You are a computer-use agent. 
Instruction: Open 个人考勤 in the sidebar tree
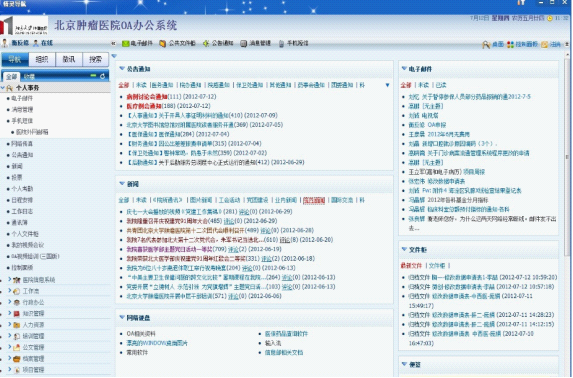coord(22,189)
